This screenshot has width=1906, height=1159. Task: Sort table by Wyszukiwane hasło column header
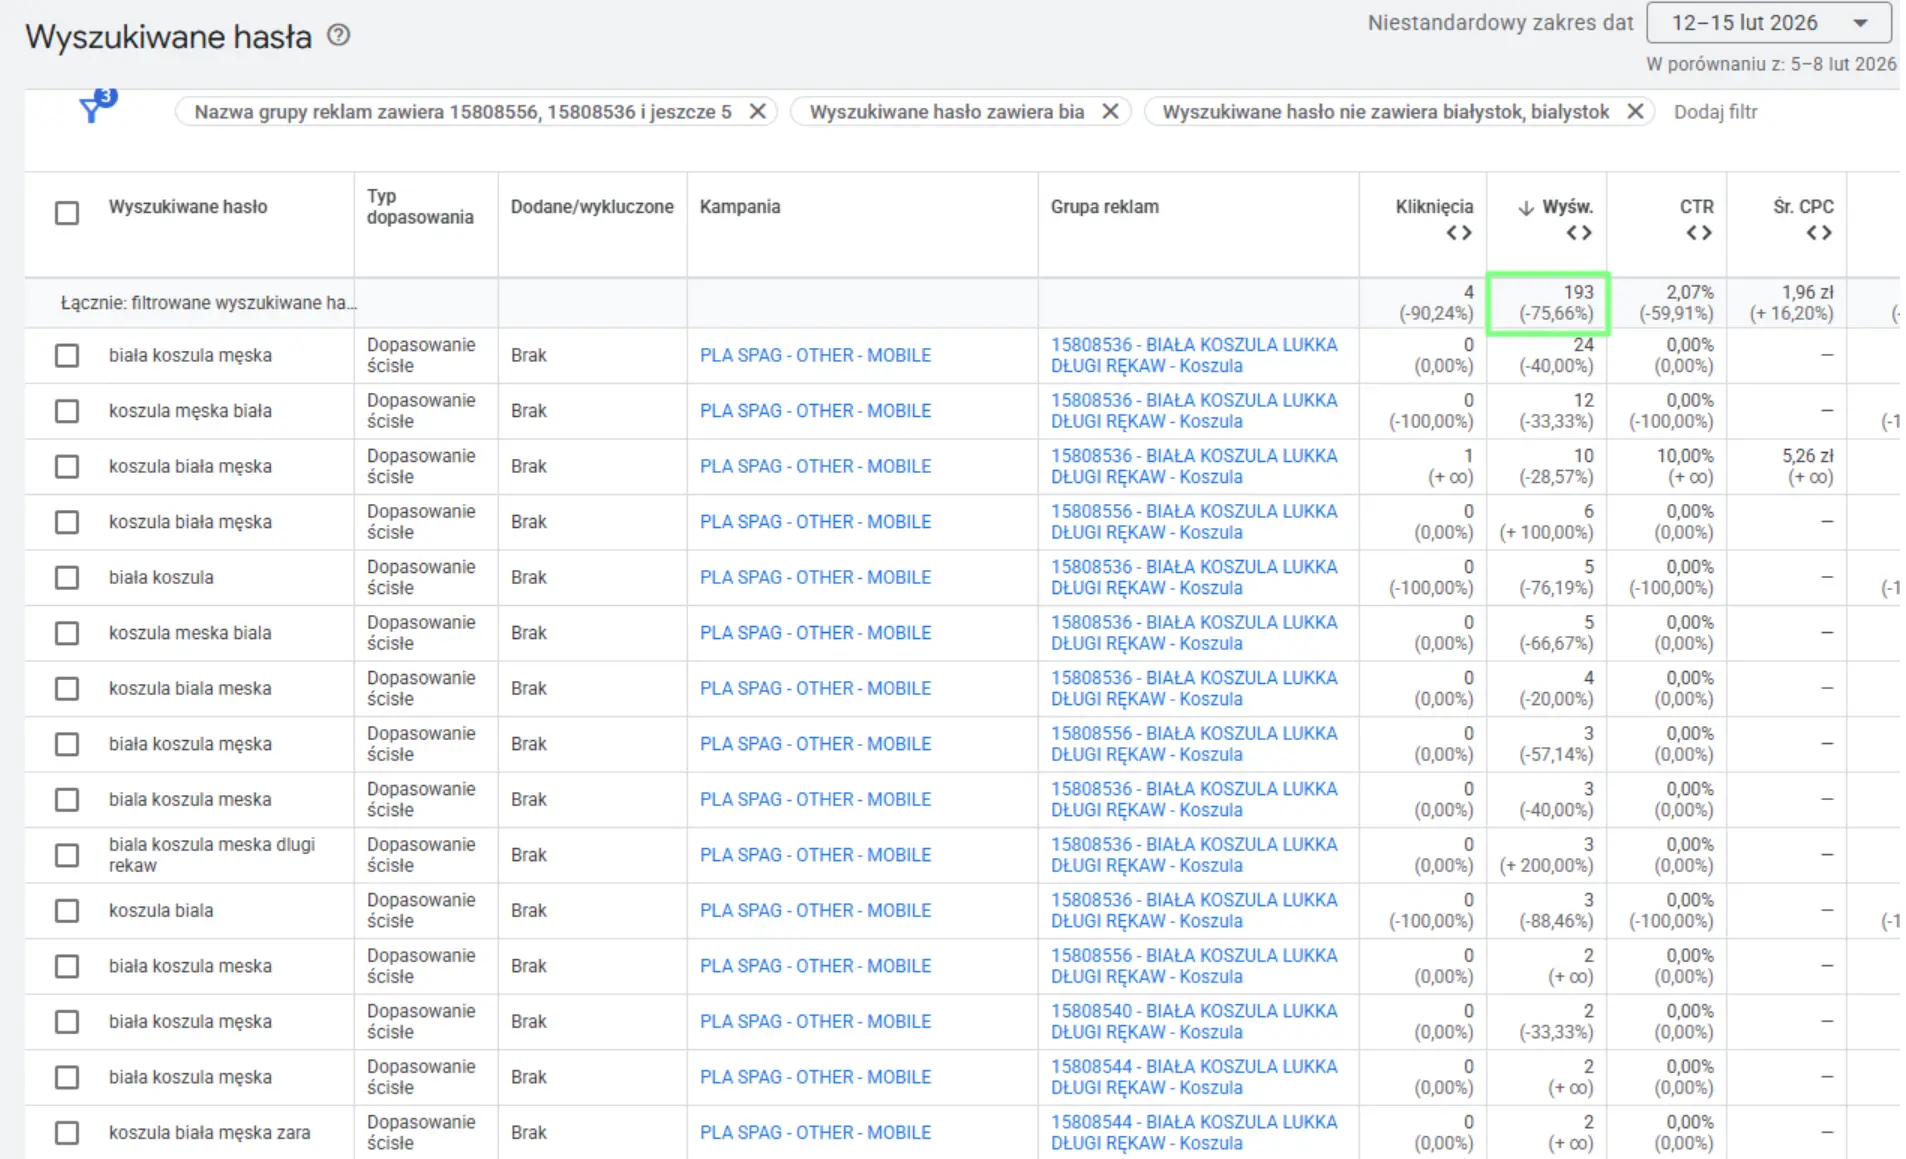pos(188,207)
